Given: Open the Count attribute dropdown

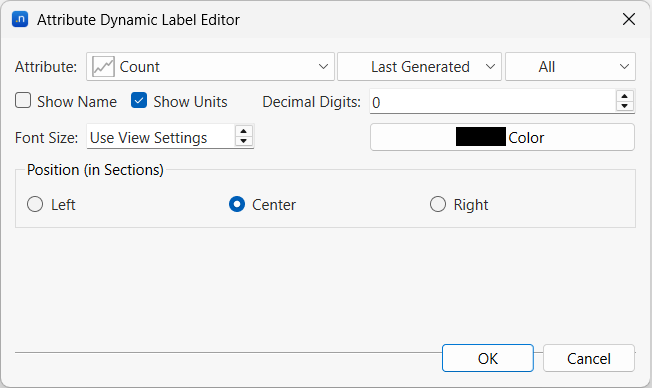Looking at the screenshot, I should (x=210, y=67).
